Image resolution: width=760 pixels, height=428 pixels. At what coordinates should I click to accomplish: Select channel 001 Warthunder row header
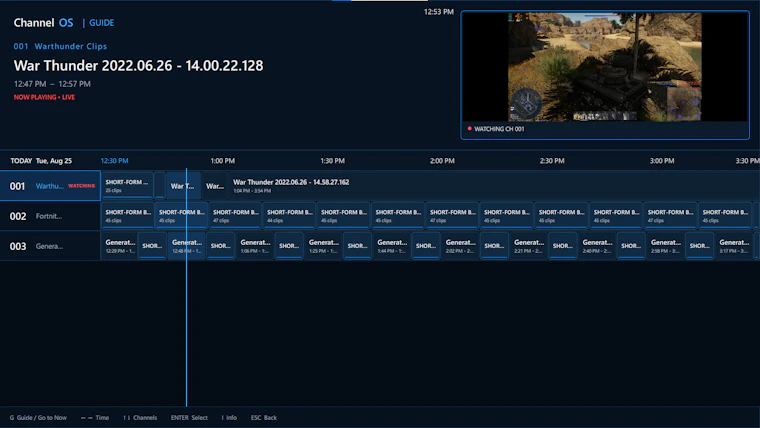(50, 186)
